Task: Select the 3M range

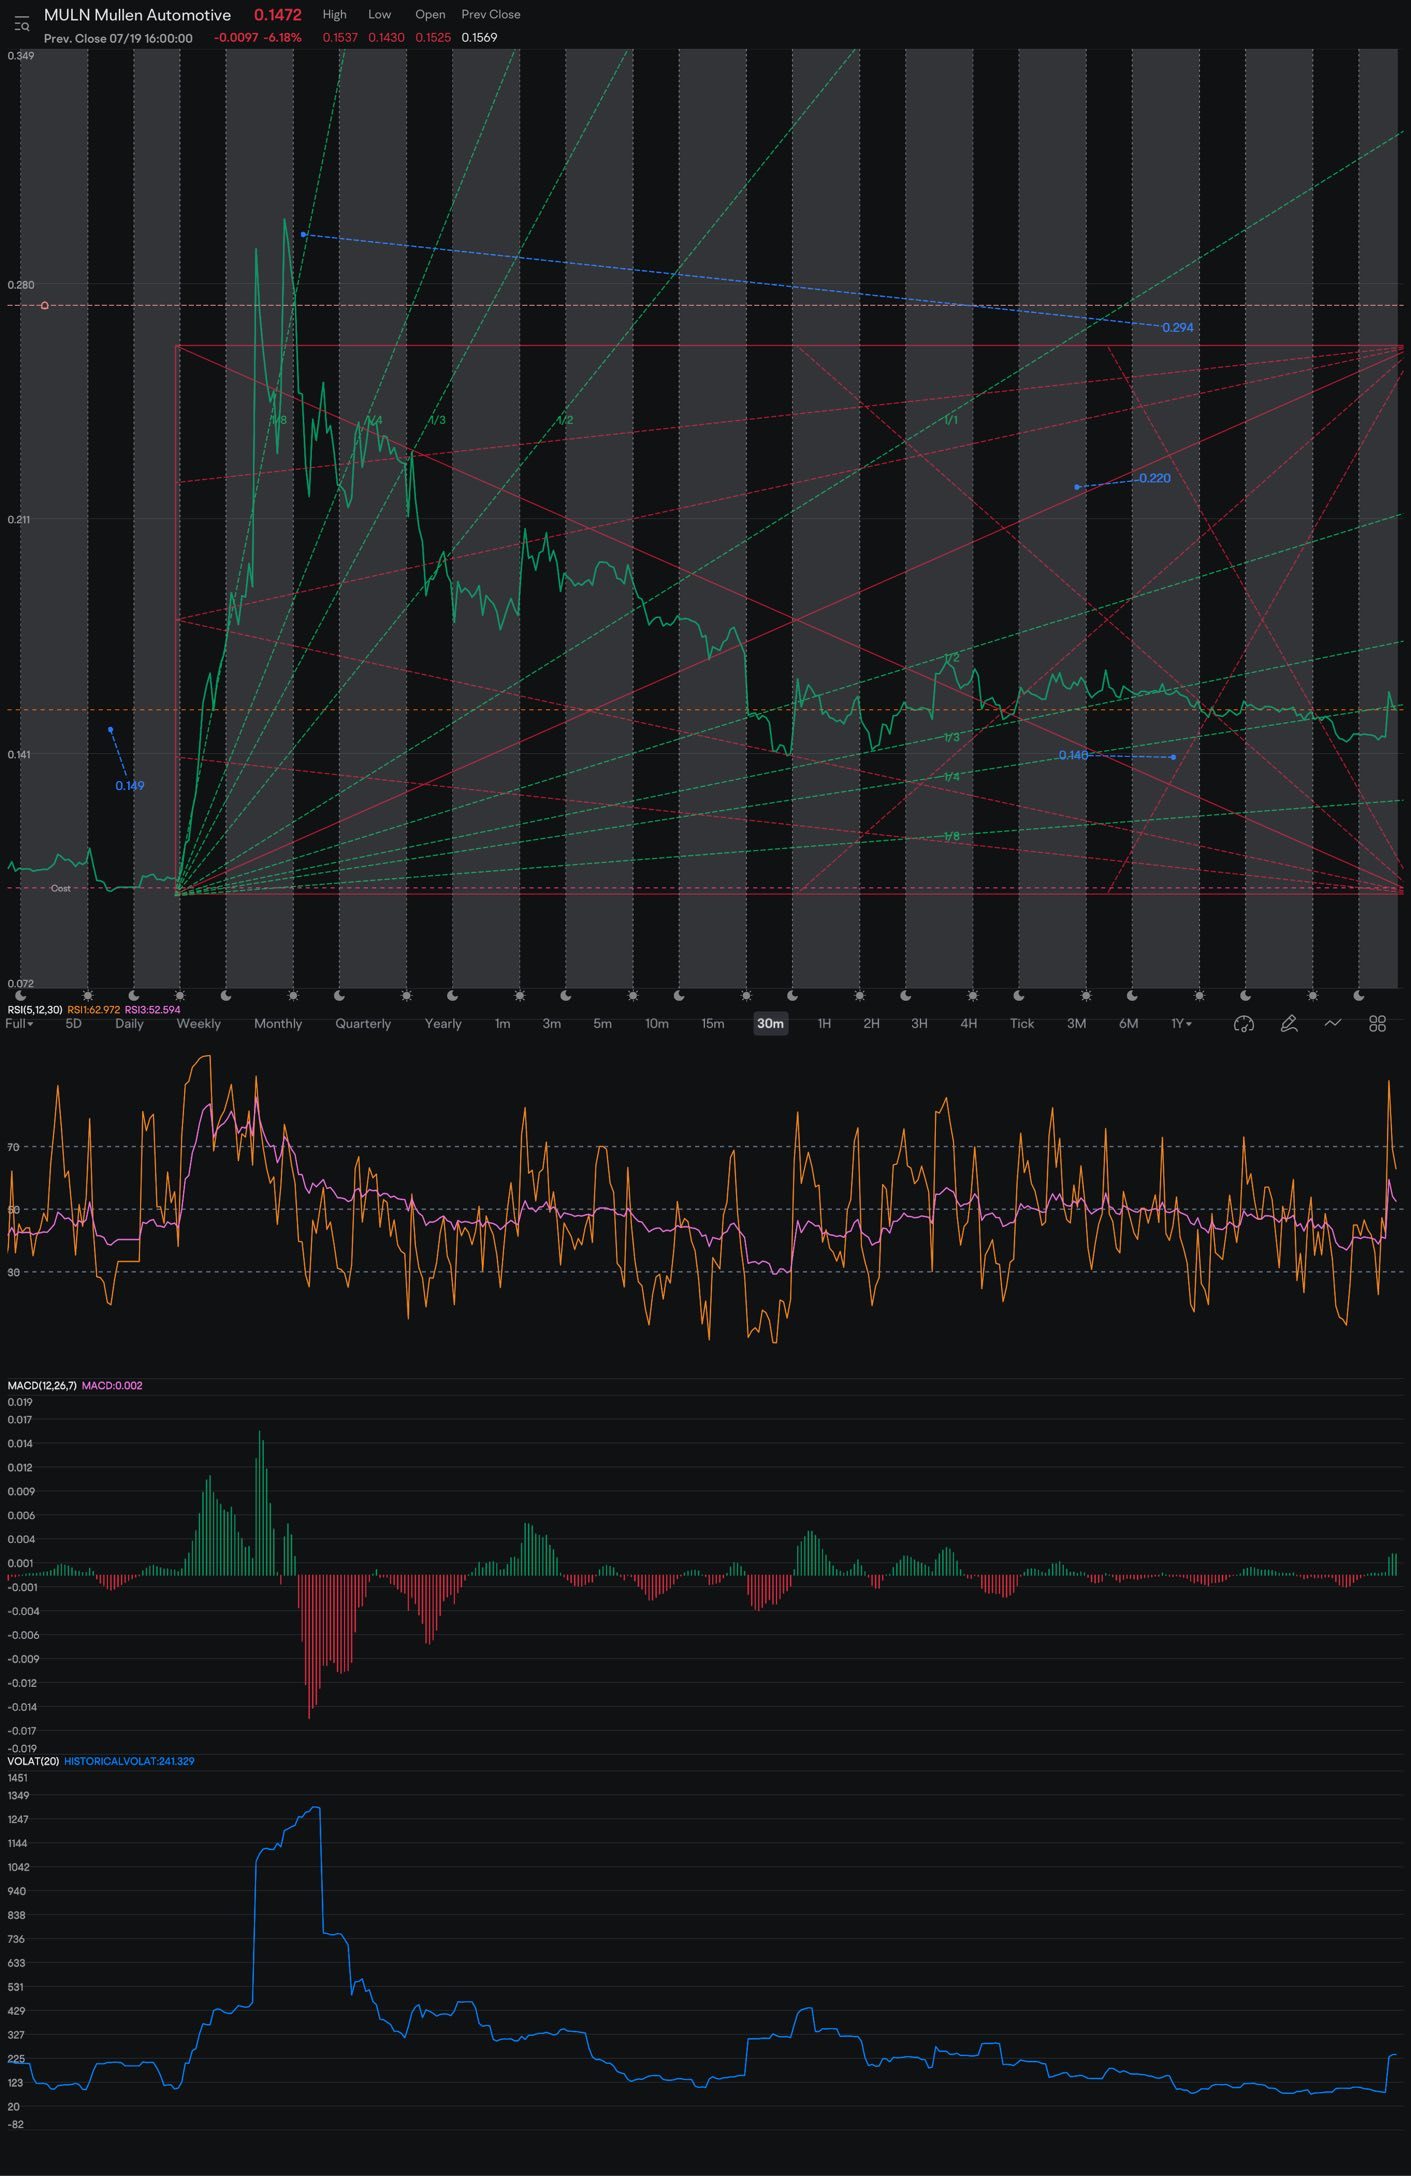Action: point(1076,1024)
